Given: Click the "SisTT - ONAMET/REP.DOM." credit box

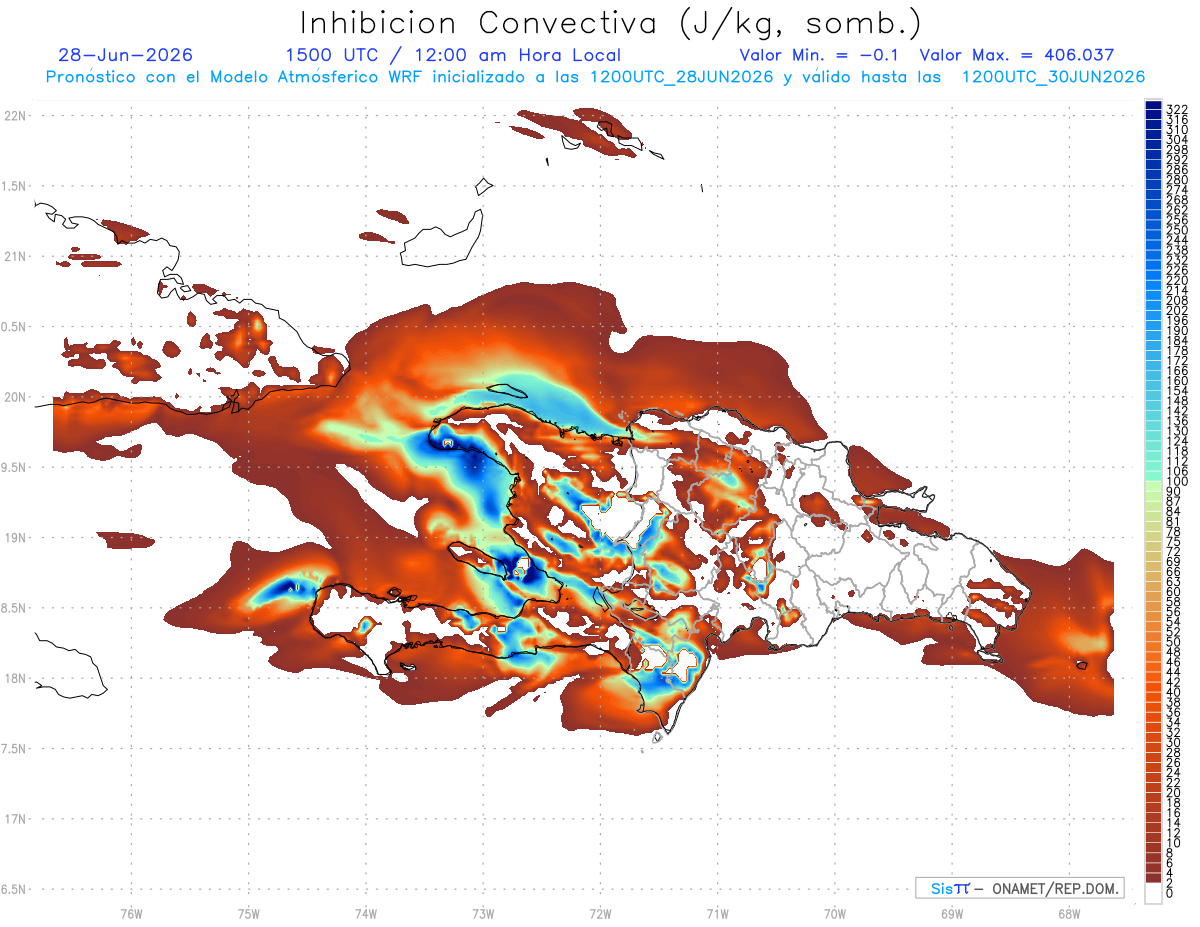Looking at the screenshot, I should tap(1020, 888).
